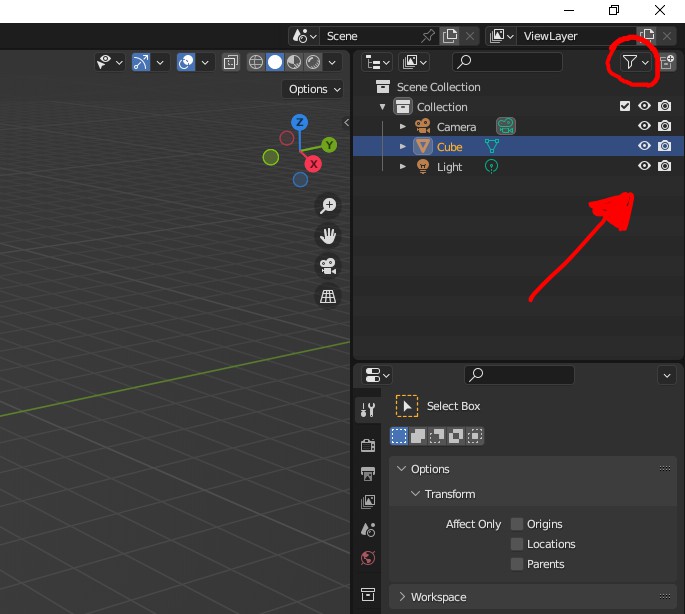
Task: Click the outliner search field
Action: point(508,62)
